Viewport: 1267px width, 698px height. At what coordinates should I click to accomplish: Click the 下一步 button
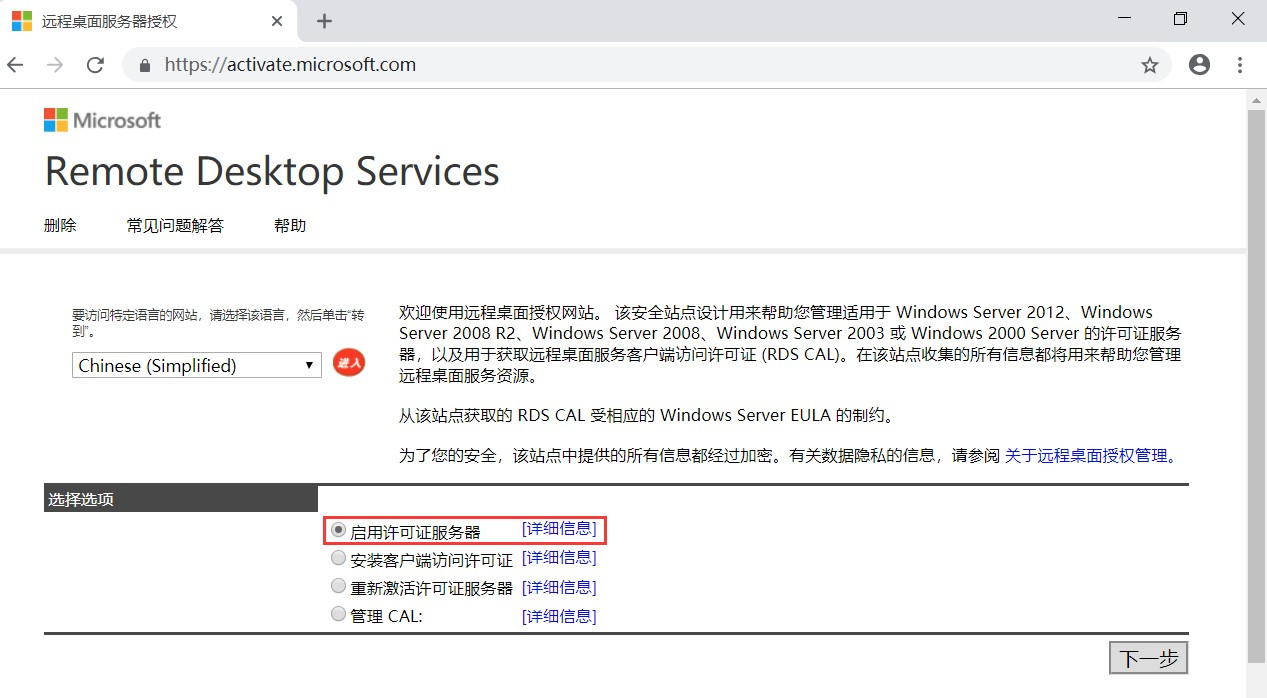tap(1149, 658)
